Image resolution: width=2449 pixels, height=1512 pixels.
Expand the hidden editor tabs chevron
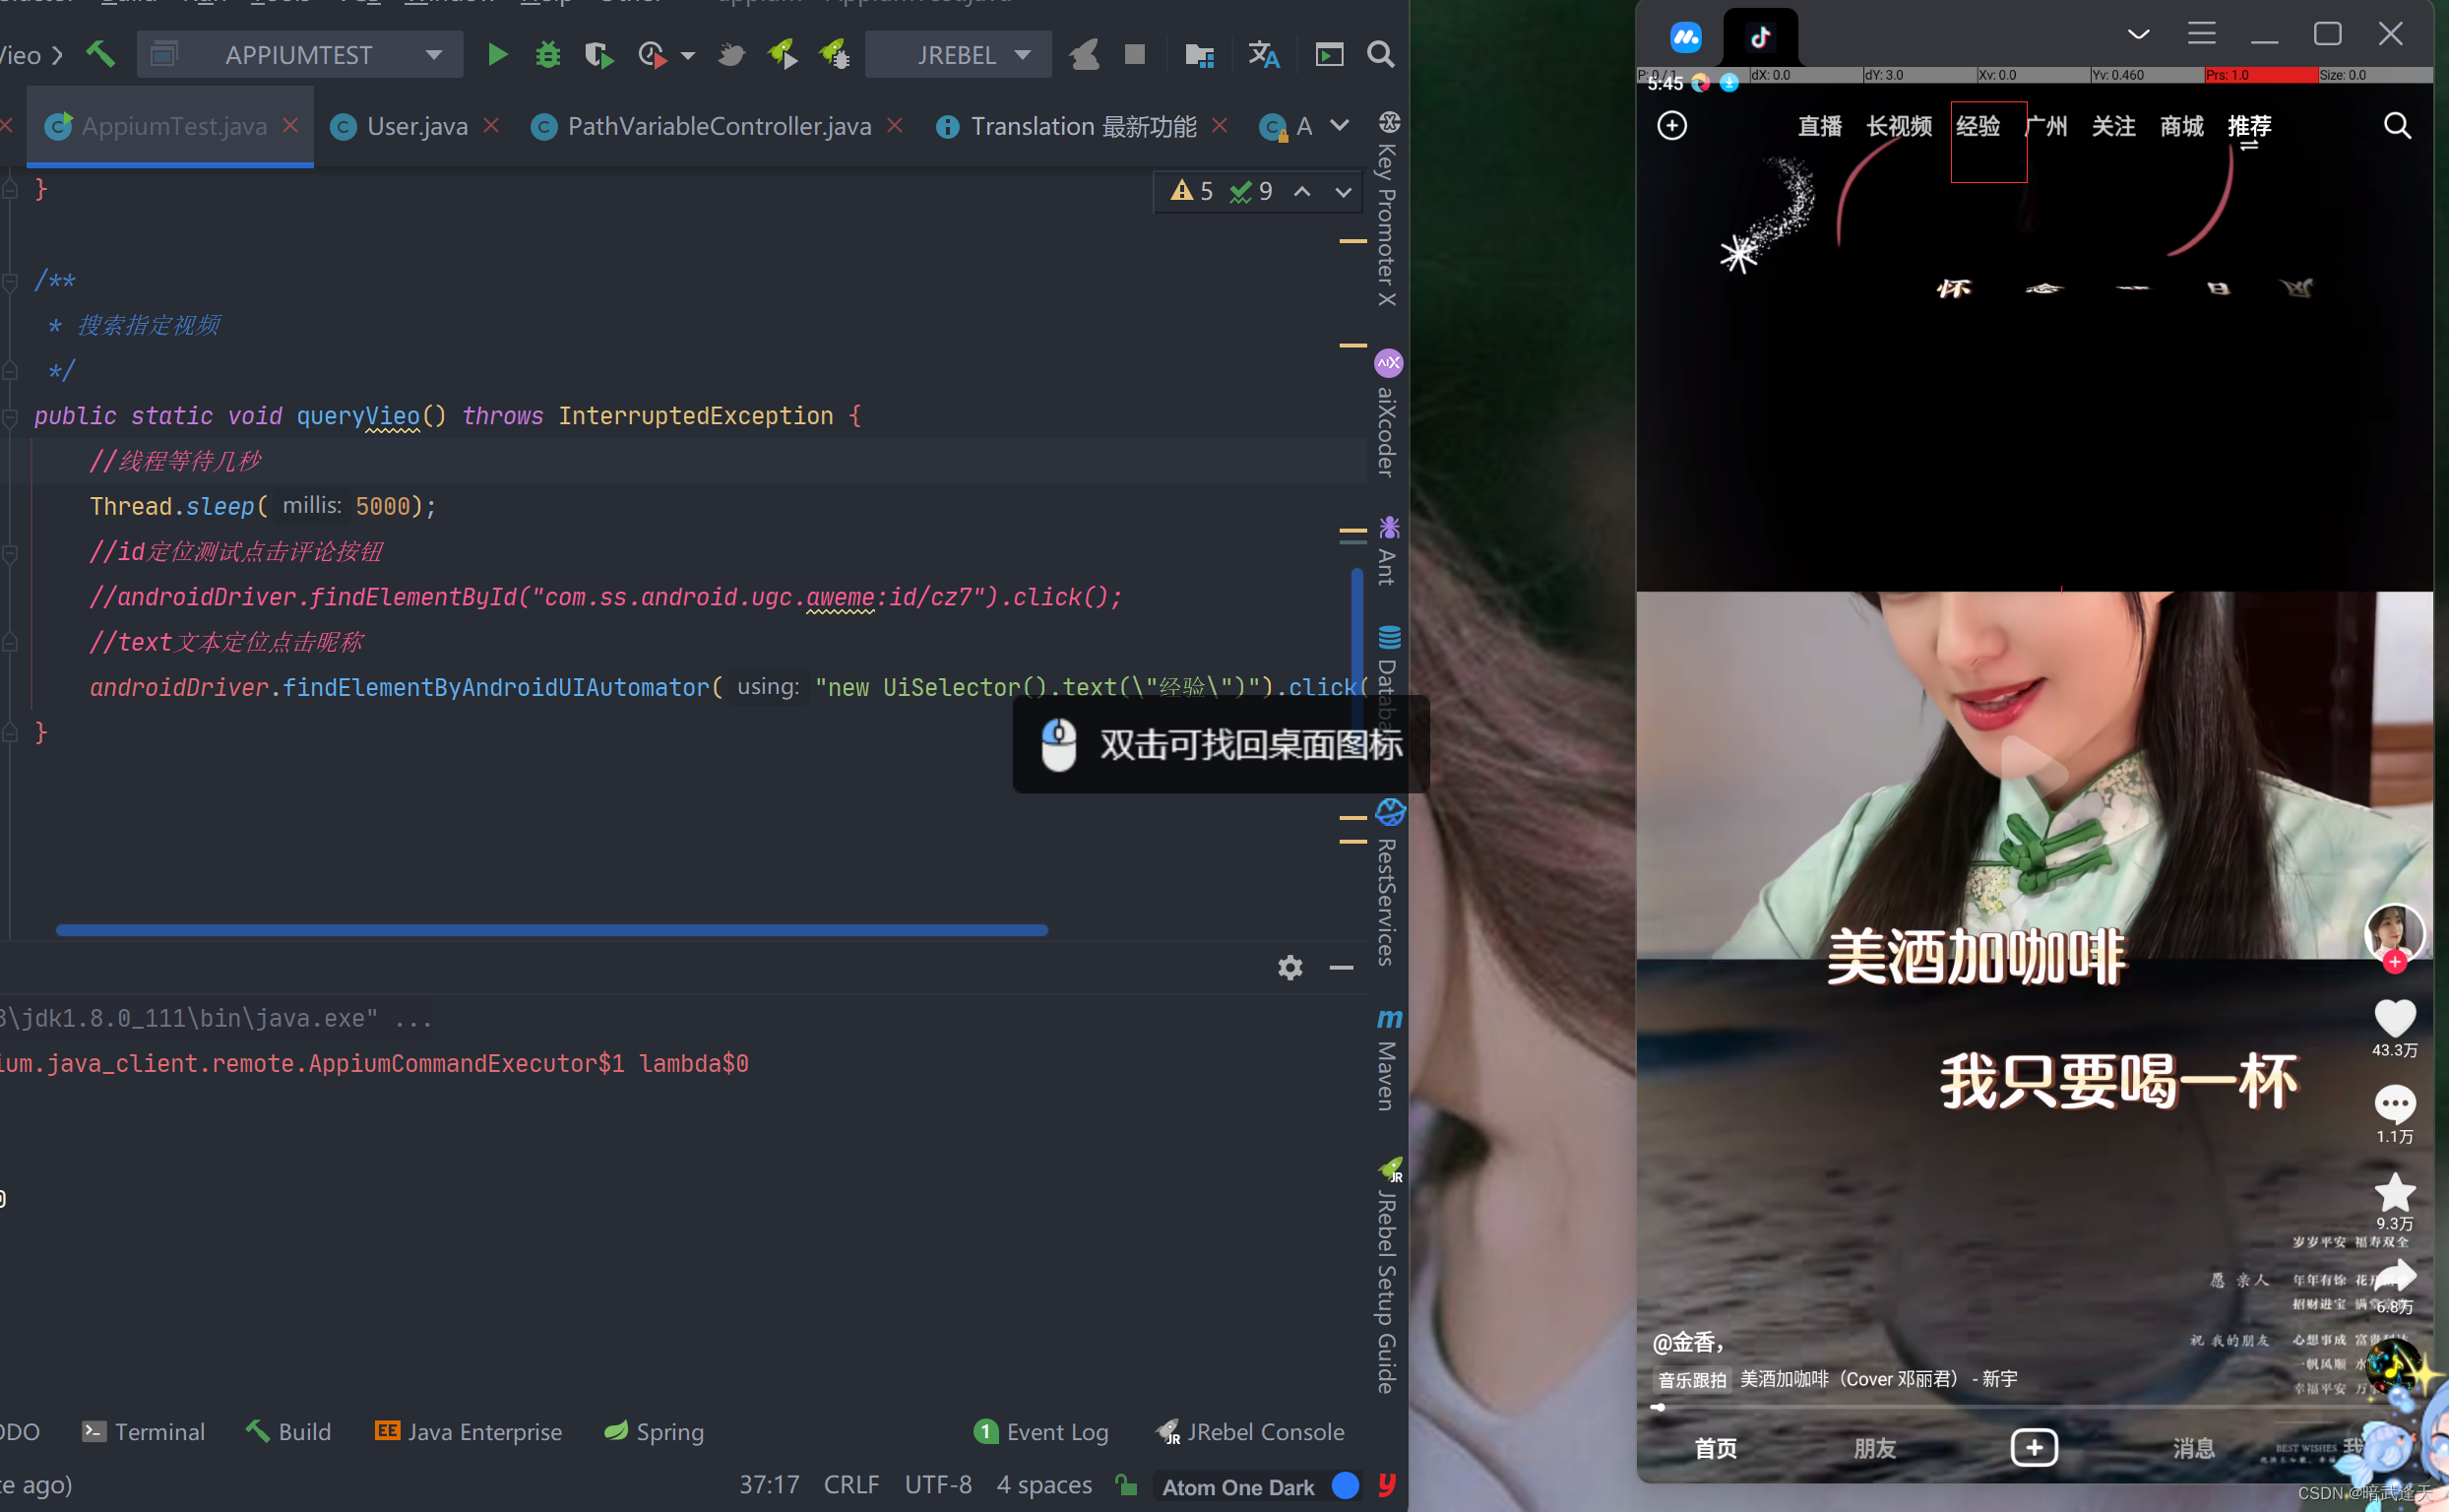coord(1340,126)
